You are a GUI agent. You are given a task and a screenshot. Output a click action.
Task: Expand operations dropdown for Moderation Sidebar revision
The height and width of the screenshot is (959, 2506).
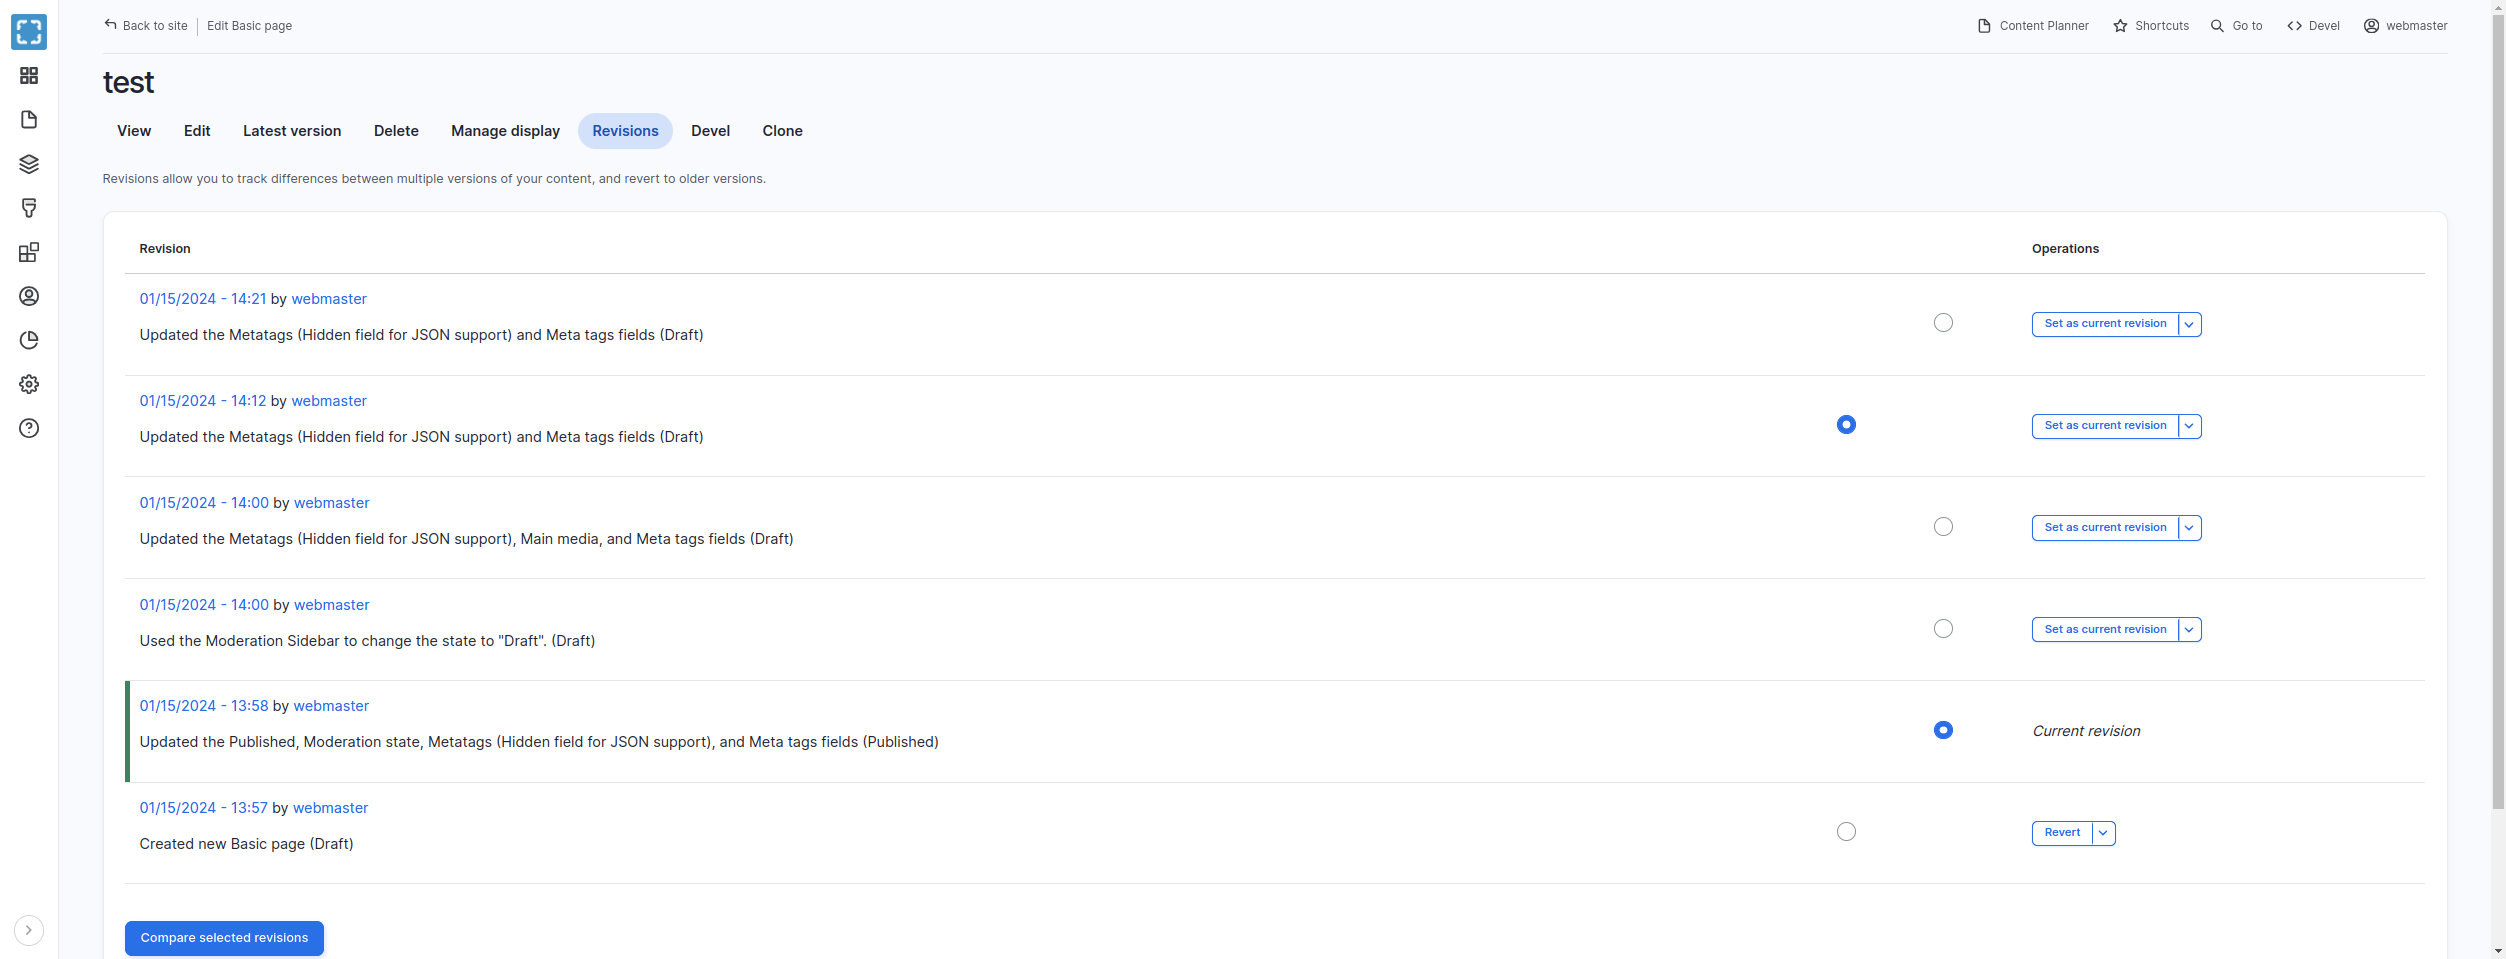[2189, 630]
